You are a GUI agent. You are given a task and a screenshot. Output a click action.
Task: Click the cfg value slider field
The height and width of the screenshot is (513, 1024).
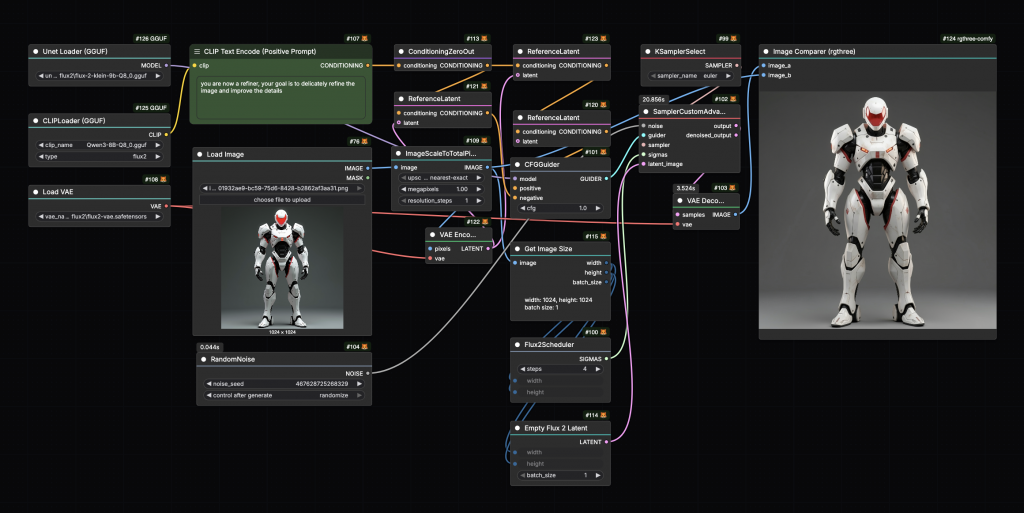[x=561, y=208]
